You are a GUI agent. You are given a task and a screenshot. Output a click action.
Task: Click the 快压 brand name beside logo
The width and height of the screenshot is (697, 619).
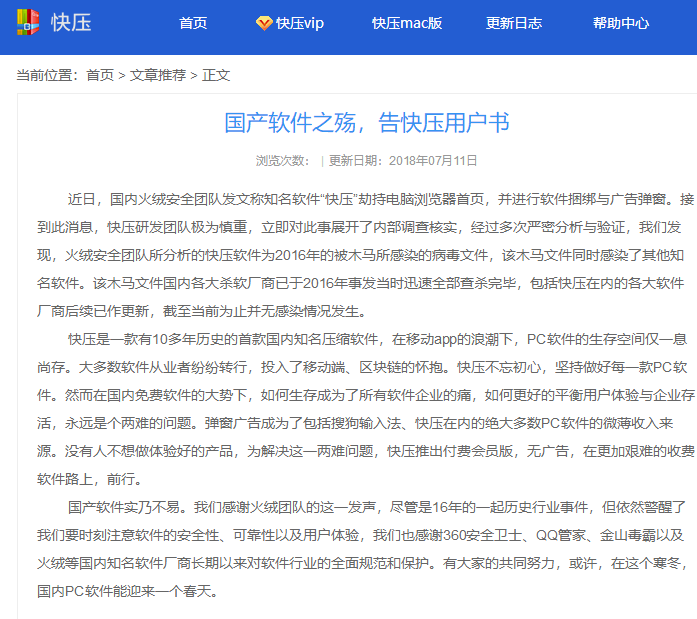[x=72, y=23]
